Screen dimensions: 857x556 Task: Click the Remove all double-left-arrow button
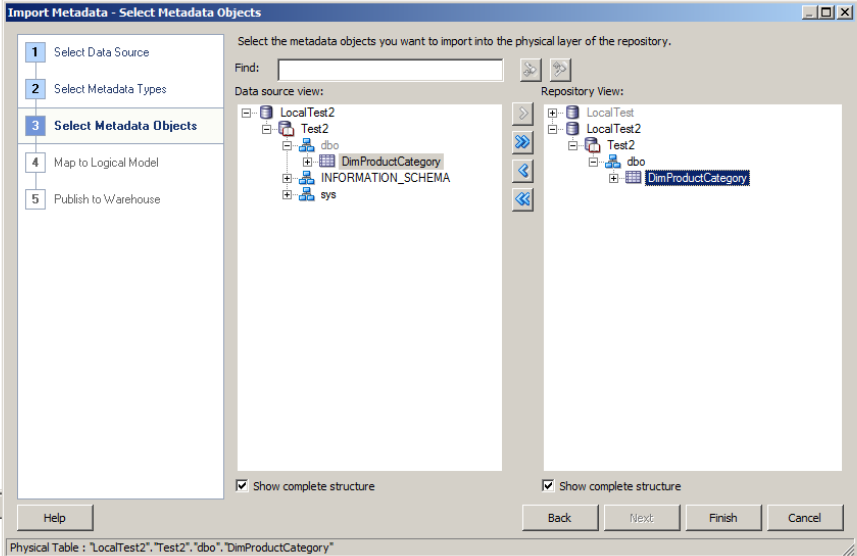pyautogui.click(x=522, y=200)
